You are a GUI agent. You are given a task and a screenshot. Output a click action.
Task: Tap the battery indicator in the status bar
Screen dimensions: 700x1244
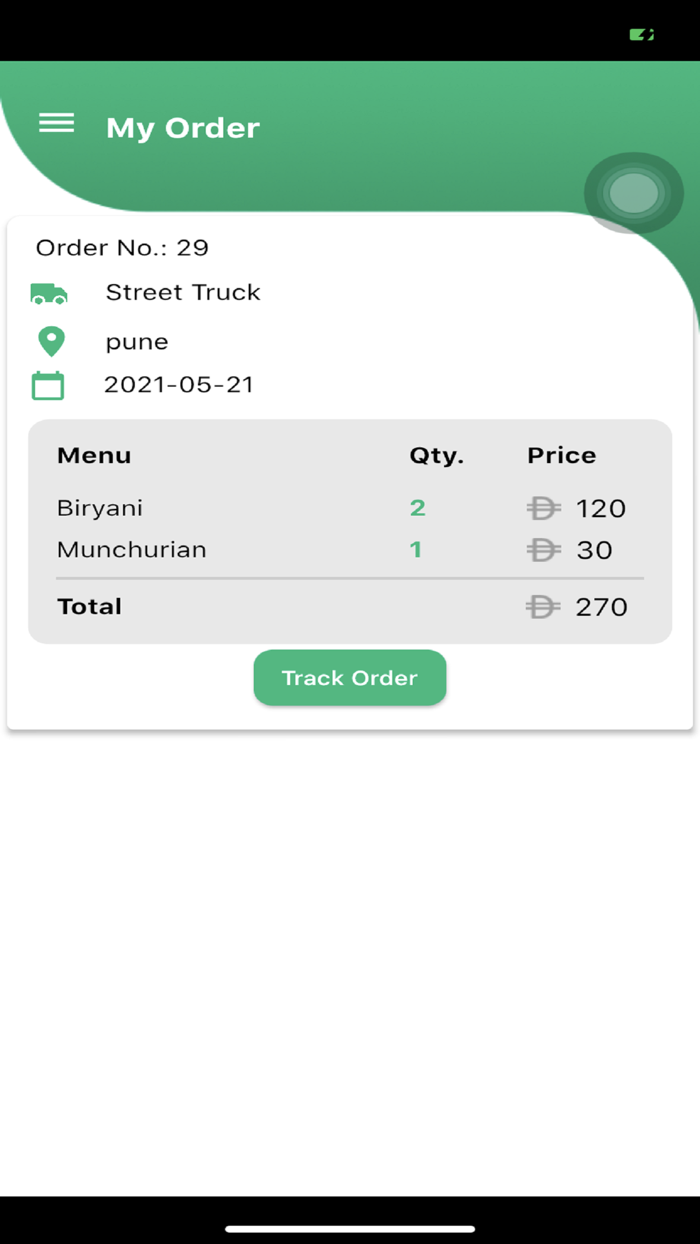pyautogui.click(x=641, y=33)
